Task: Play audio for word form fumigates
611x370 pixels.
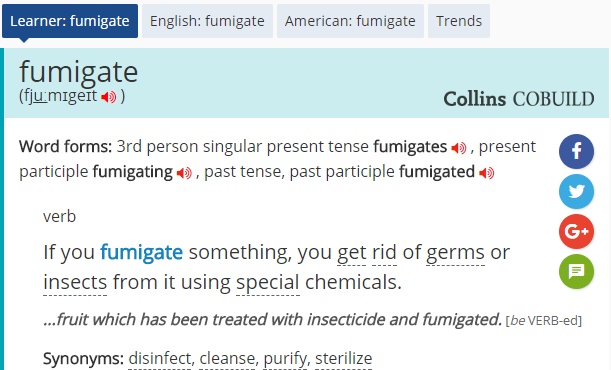Action: [459, 148]
